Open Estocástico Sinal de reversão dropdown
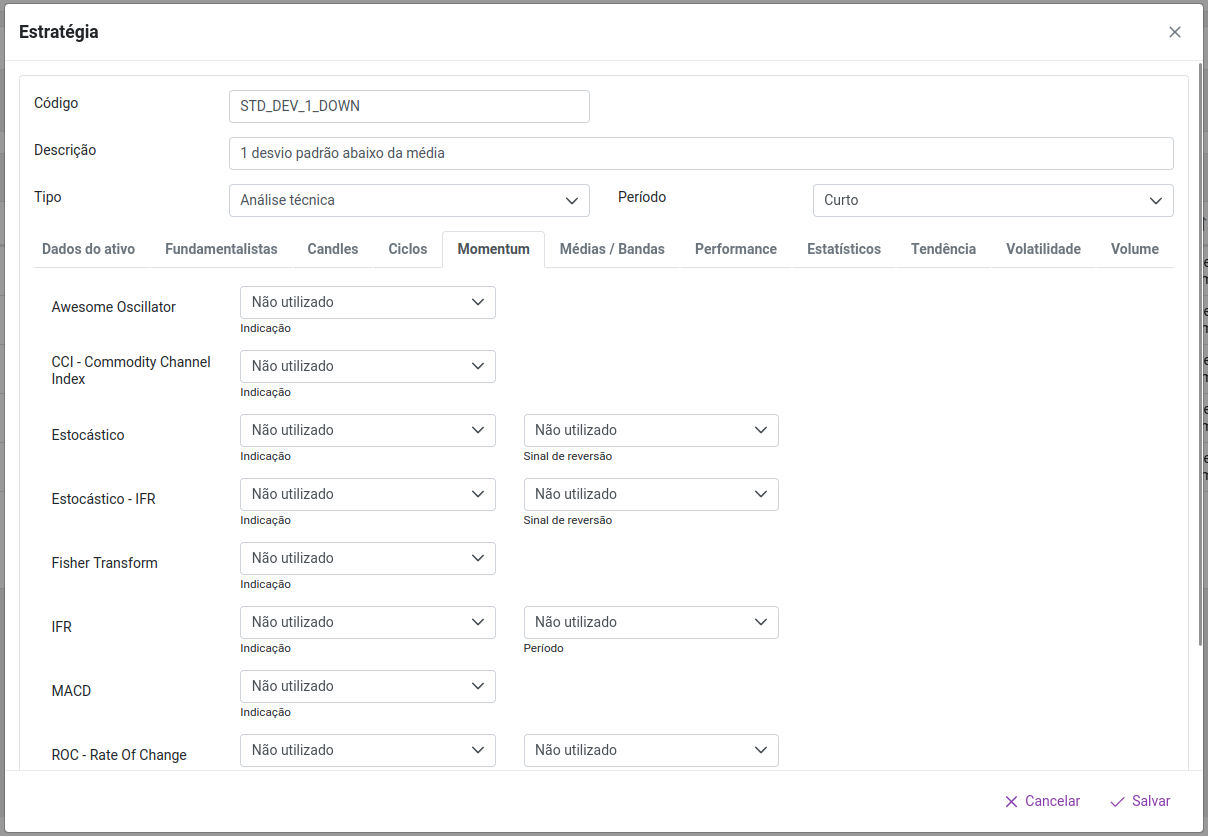 [x=651, y=430]
